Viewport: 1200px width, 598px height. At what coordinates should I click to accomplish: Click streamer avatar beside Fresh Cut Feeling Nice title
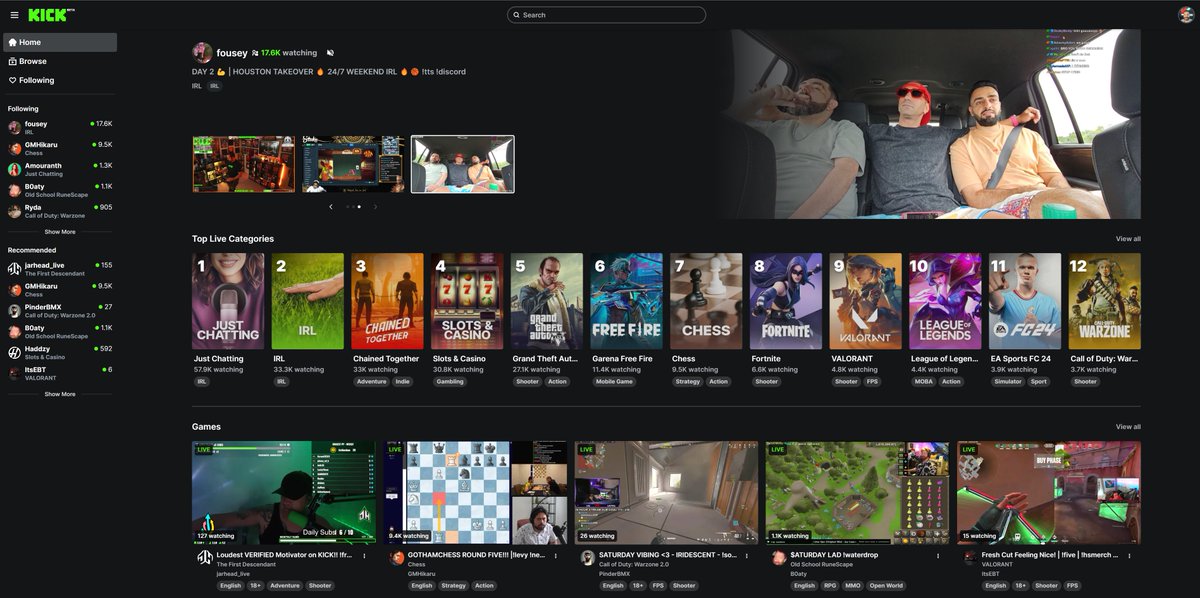point(970,558)
